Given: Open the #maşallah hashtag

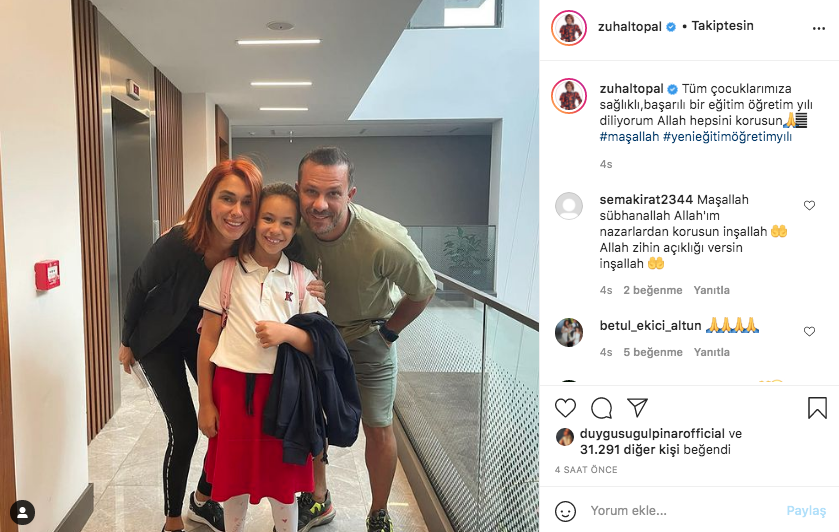Looking at the screenshot, I should 629,137.
